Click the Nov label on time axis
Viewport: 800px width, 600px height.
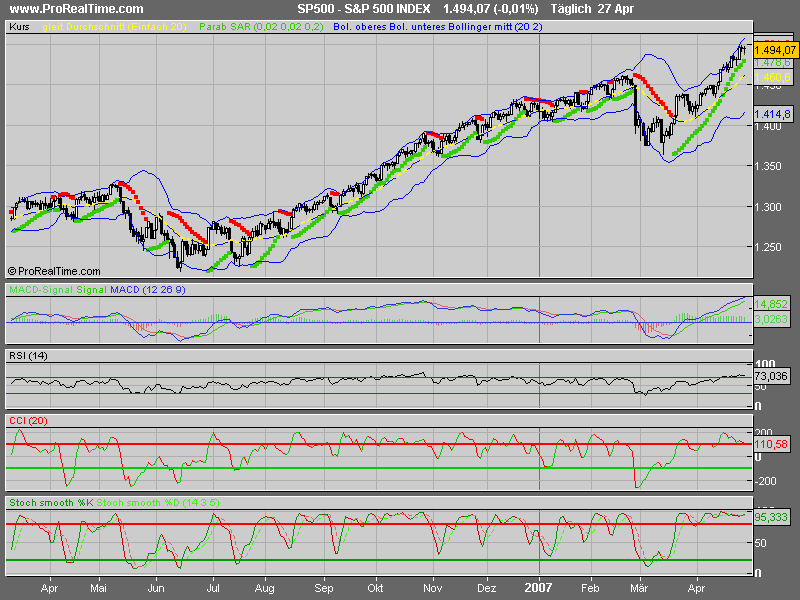(433, 588)
